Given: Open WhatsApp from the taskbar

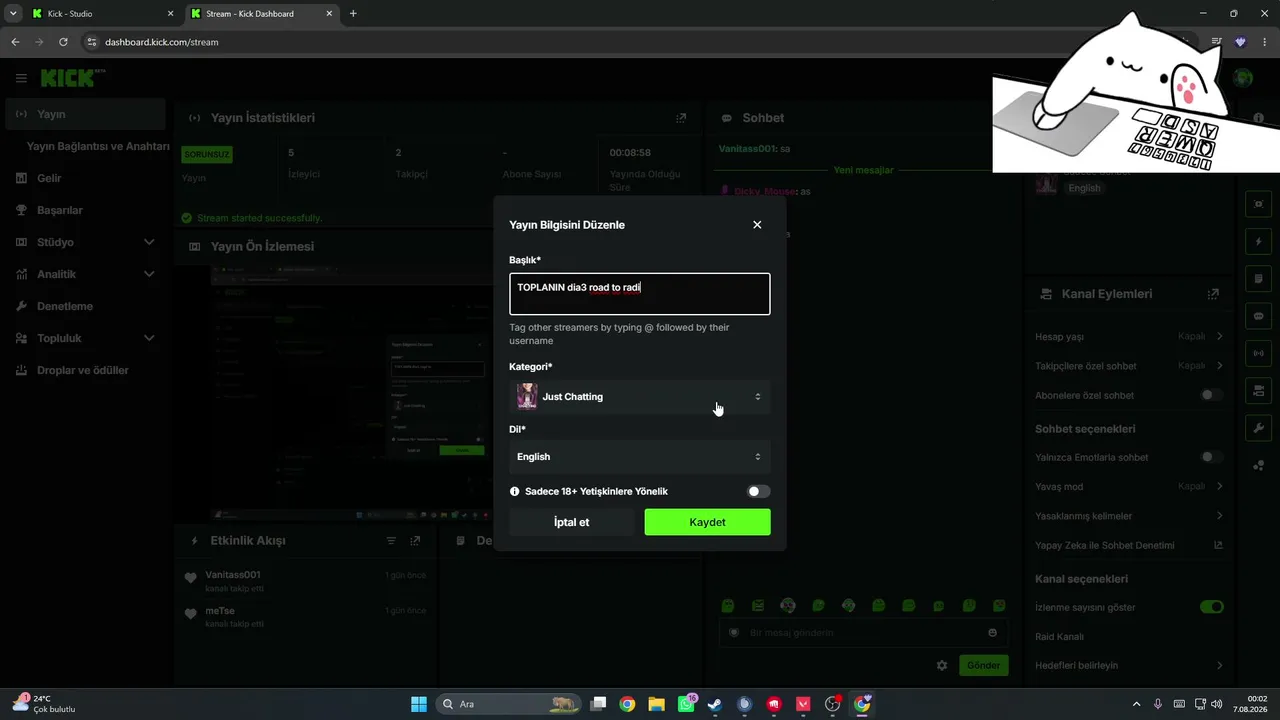Looking at the screenshot, I should pyautogui.click(x=686, y=704).
